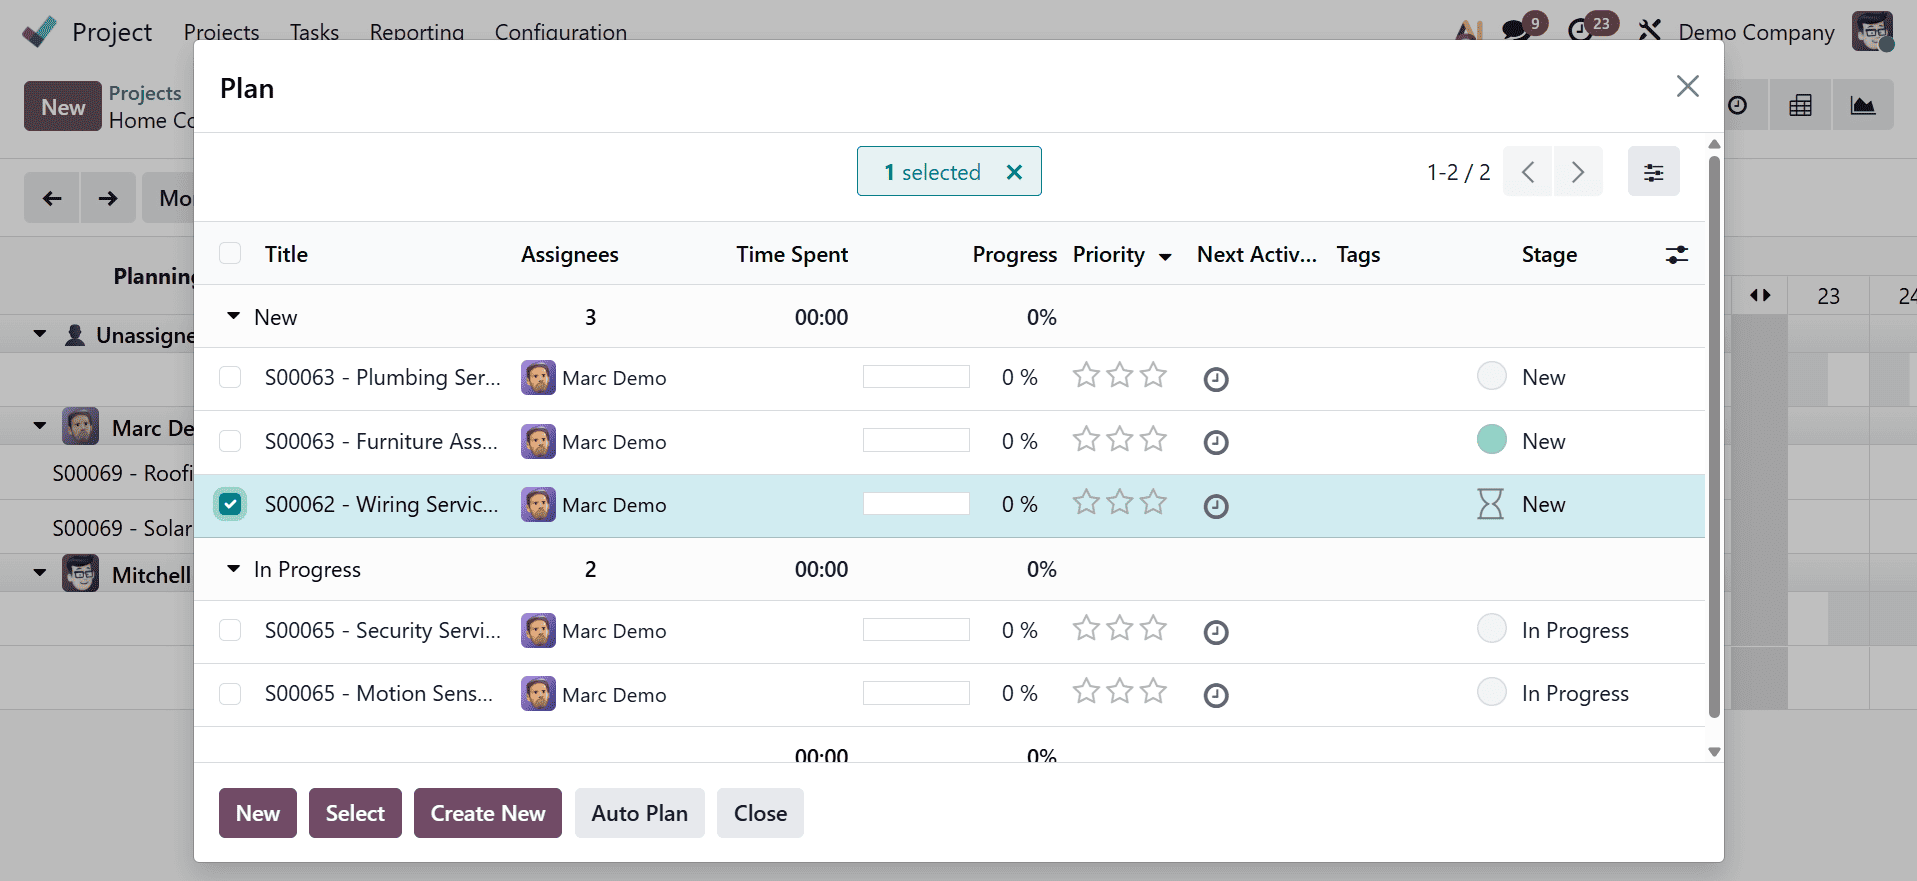Sort by the Title column header

286,254
